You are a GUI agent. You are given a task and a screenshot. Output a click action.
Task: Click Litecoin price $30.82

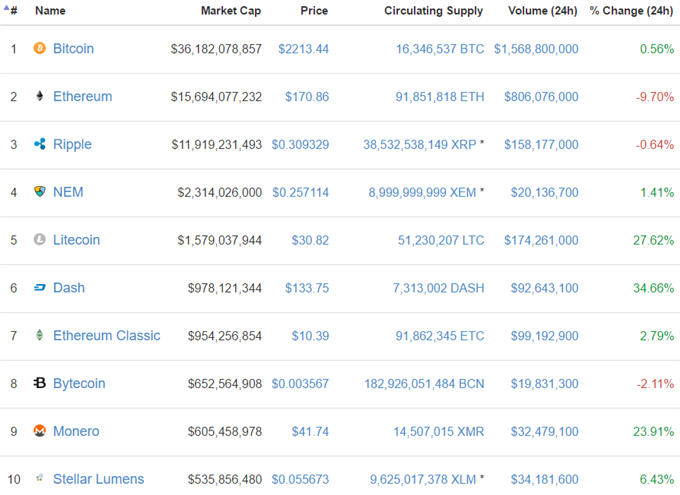tap(310, 240)
